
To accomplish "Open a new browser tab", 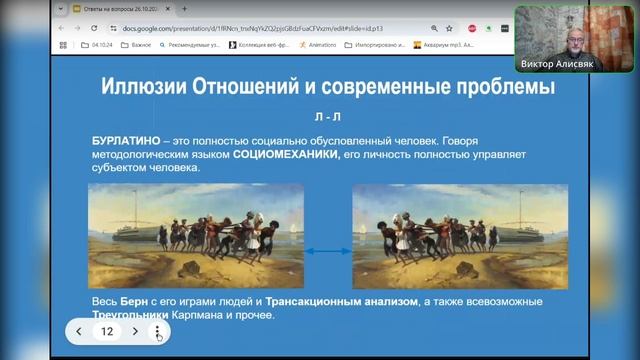I will [184, 9].
